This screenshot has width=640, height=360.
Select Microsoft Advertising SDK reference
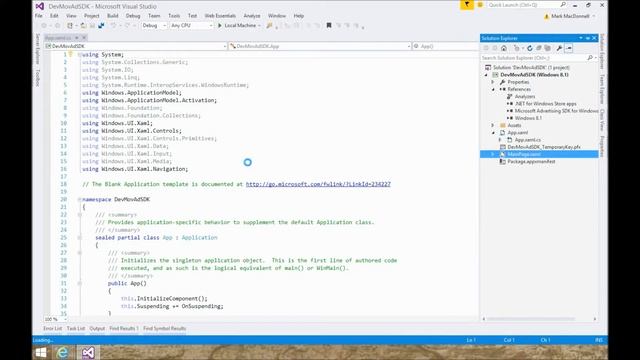click(556, 111)
